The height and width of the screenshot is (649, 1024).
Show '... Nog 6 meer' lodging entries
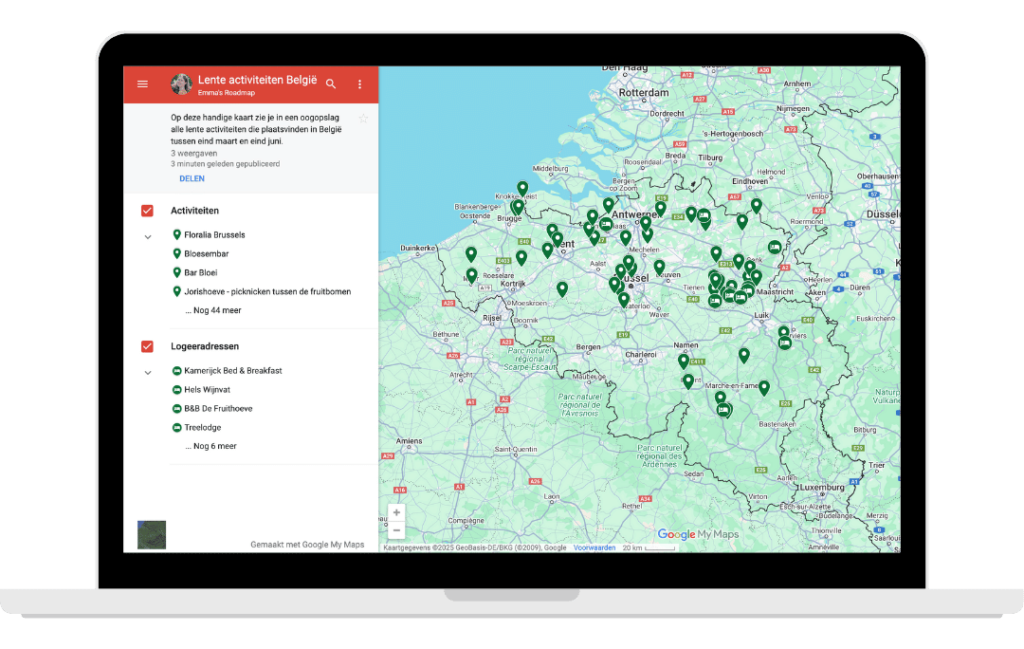click(x=210, y=447)
